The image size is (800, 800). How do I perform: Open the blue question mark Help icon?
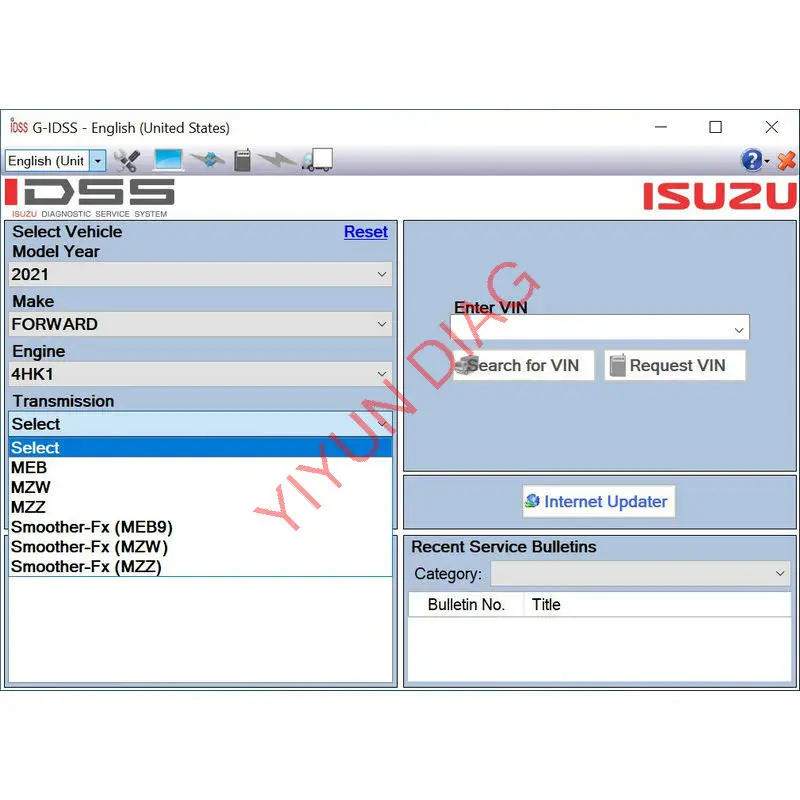pyautogui.click(x=752, y=160)
